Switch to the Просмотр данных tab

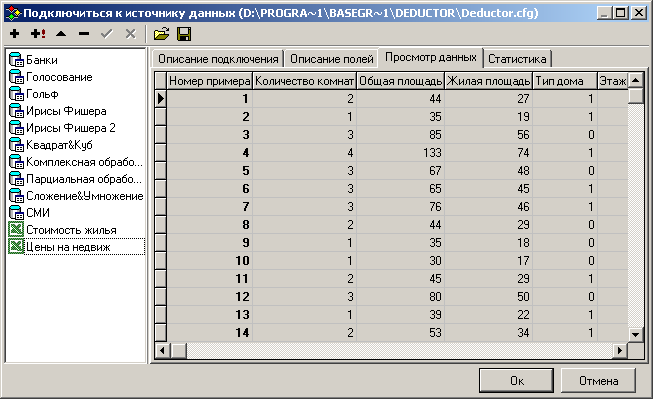tap(431, 57)
